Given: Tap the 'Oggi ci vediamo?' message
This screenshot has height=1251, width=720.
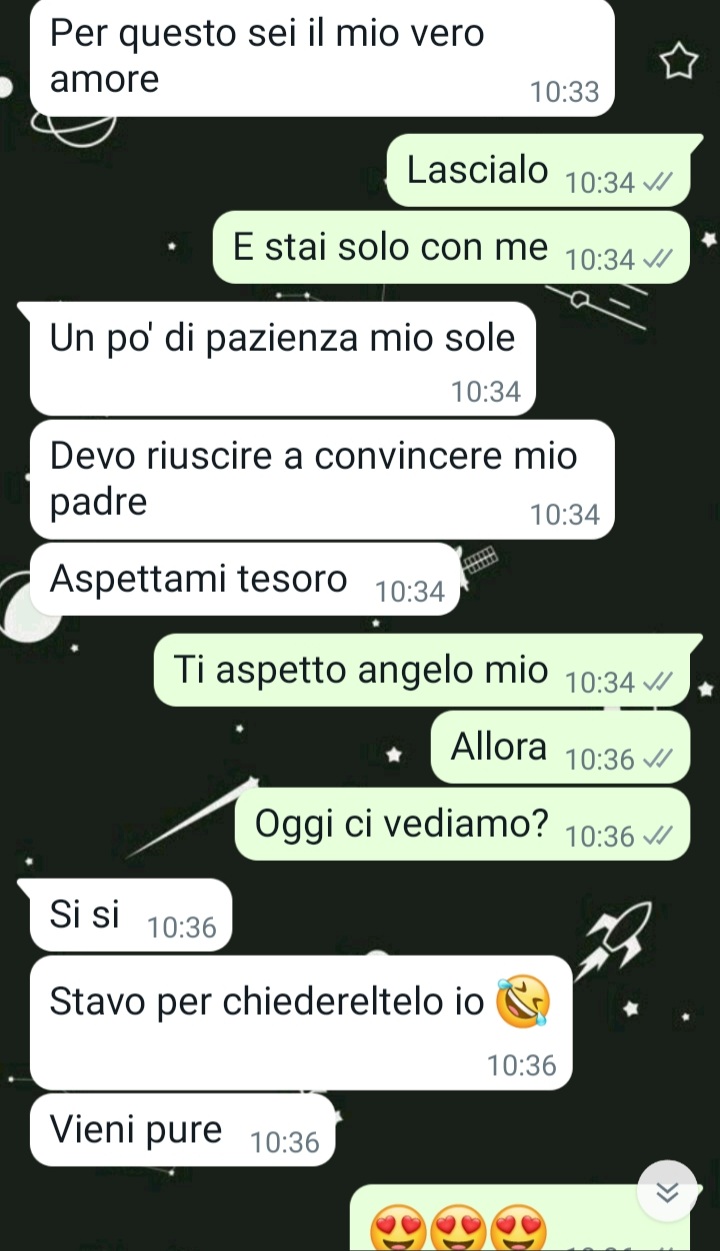Looking at the screenshot, I should 462,824.
